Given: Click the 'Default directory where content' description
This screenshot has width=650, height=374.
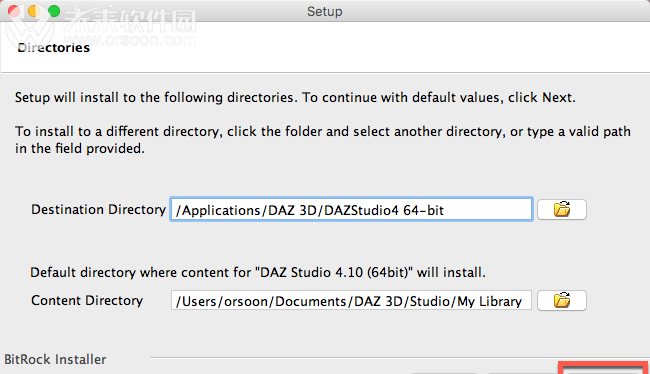Looking at the screenshot, I should coord(258,272).
